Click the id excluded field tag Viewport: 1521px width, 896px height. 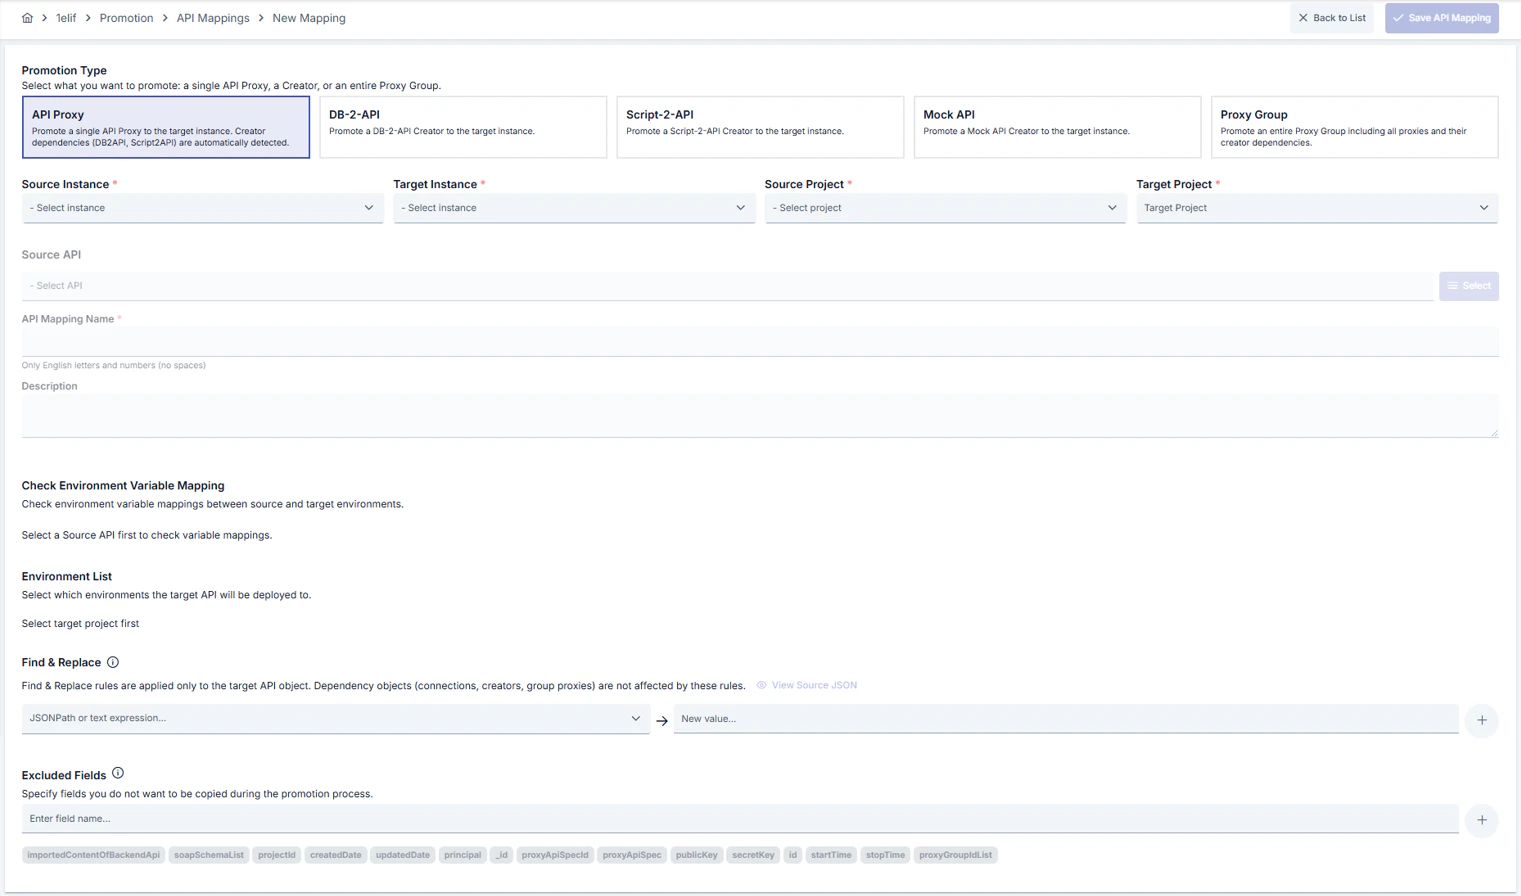point(793,855)
